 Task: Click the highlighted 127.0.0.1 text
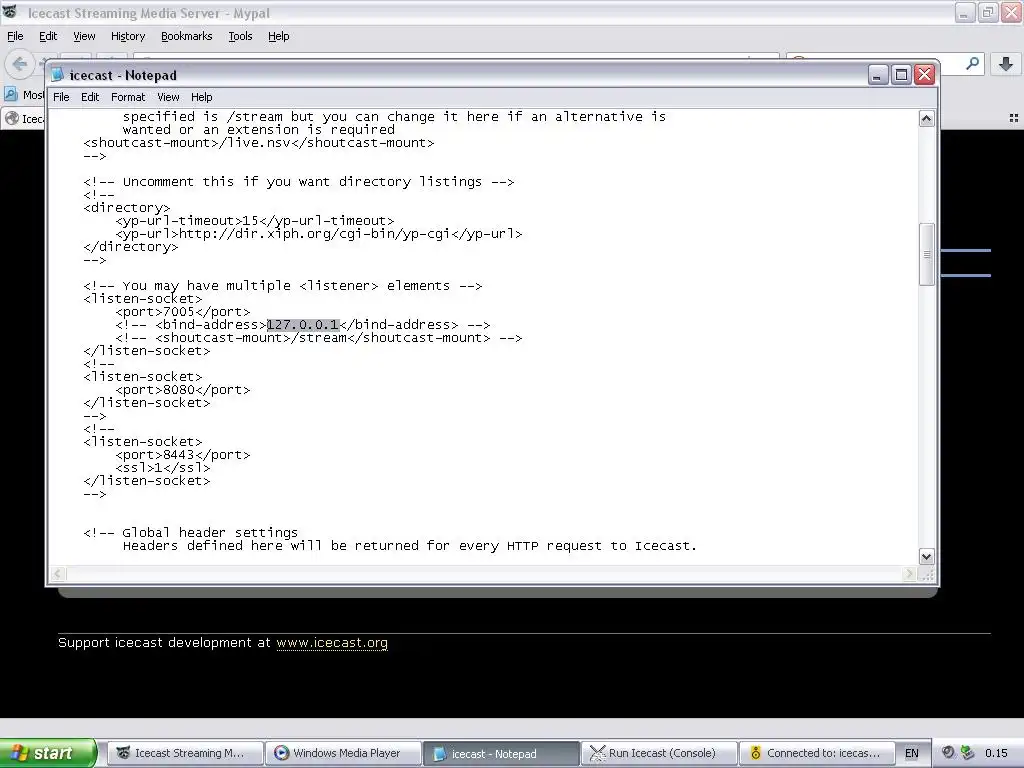tap(303, 325)
